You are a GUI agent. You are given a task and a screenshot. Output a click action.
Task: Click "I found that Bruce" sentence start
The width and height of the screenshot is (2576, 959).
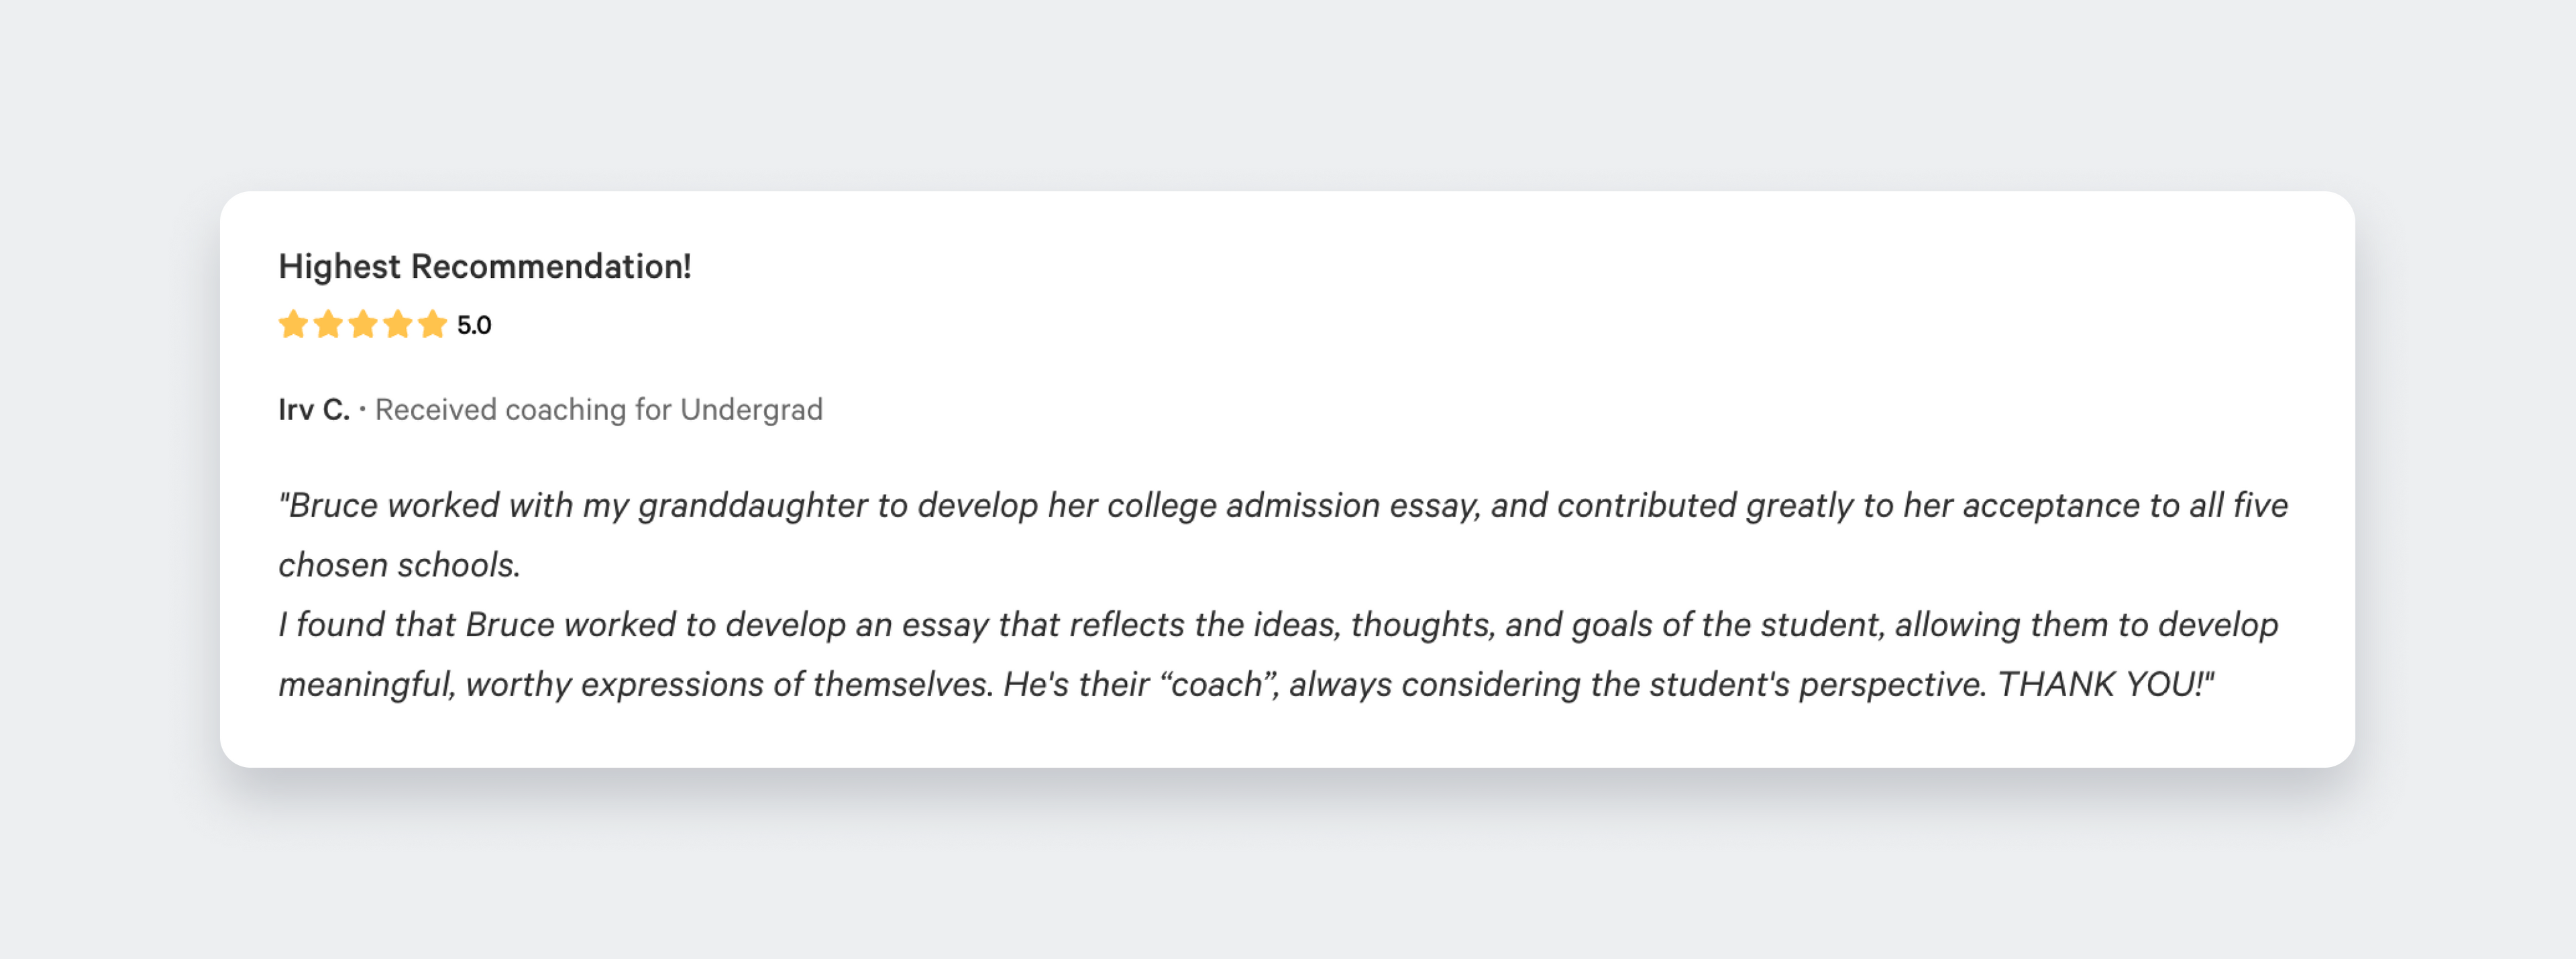click(x=416, y=625)
